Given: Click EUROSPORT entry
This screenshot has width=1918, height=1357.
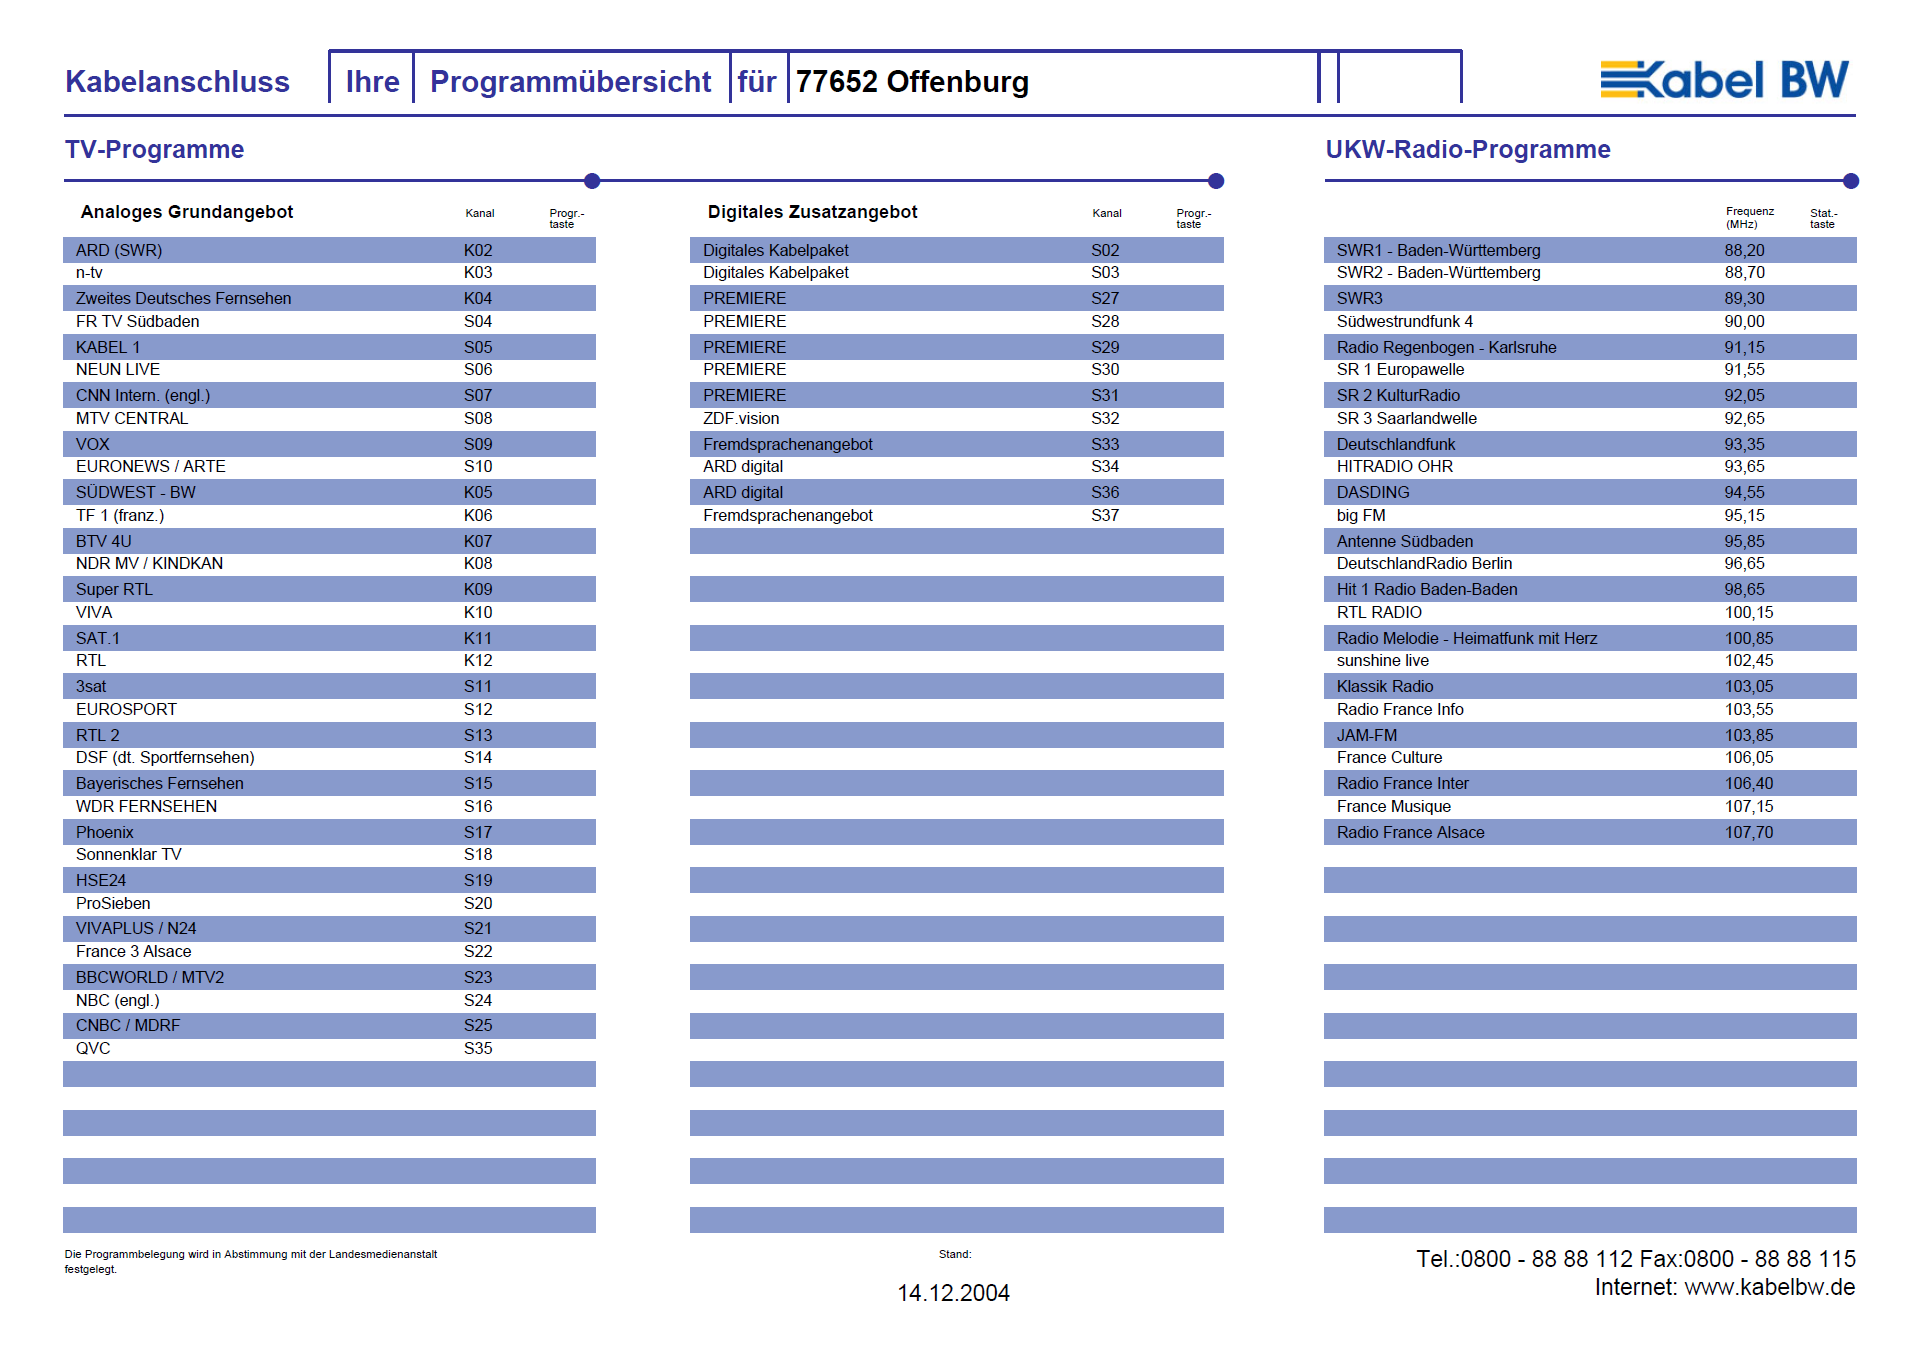Looking at the screenshot, I should pos(329,710).
